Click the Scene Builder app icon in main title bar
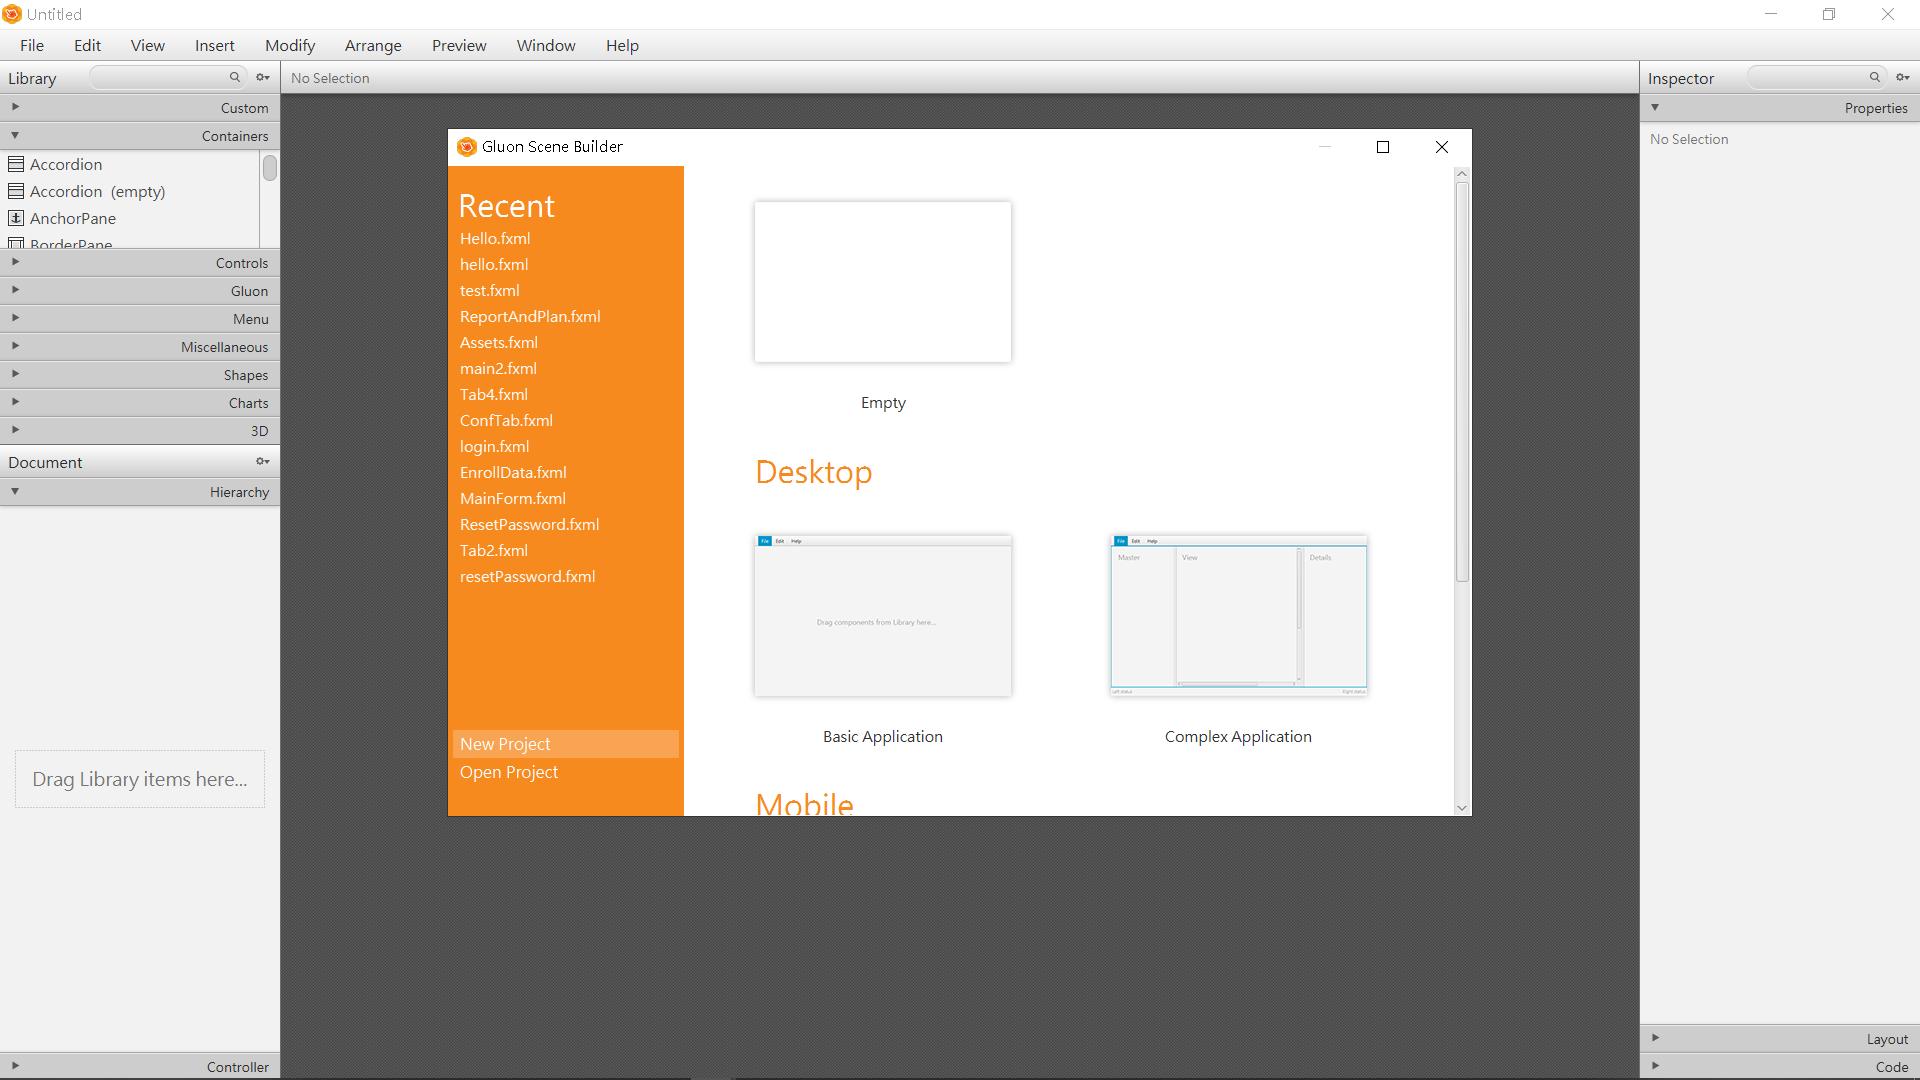1920x1080 pixels. 11,14
